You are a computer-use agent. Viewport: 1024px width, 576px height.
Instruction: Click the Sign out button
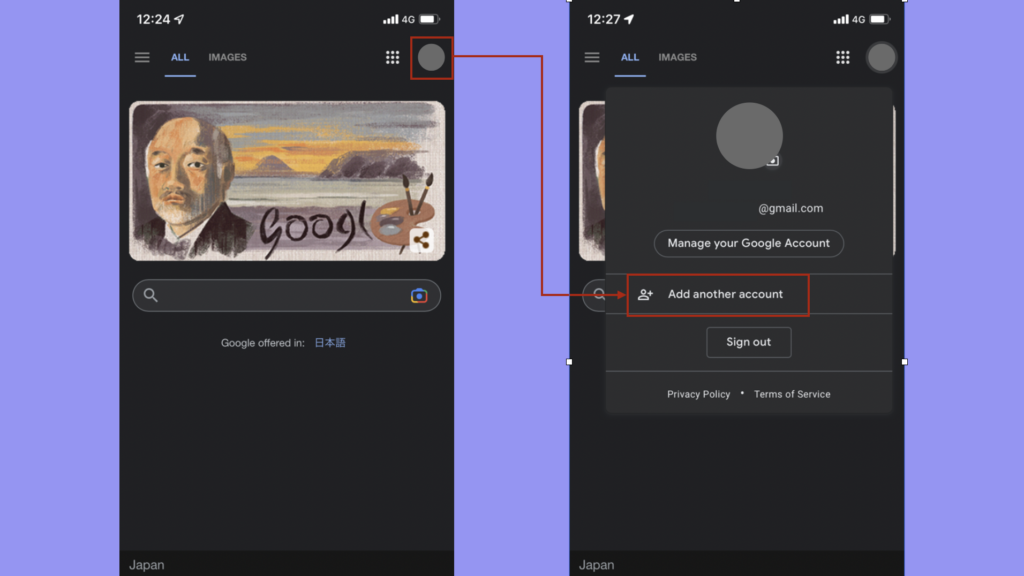tap(748, 342)
